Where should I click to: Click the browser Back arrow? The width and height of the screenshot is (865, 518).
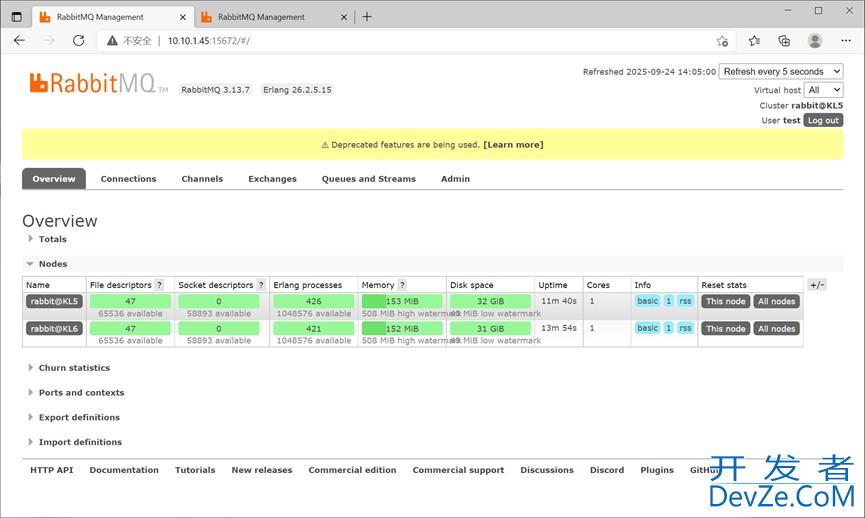20,41
